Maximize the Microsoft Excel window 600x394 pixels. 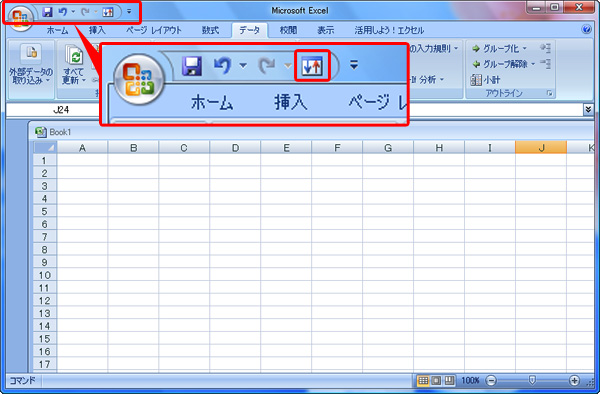pos(555,8)
